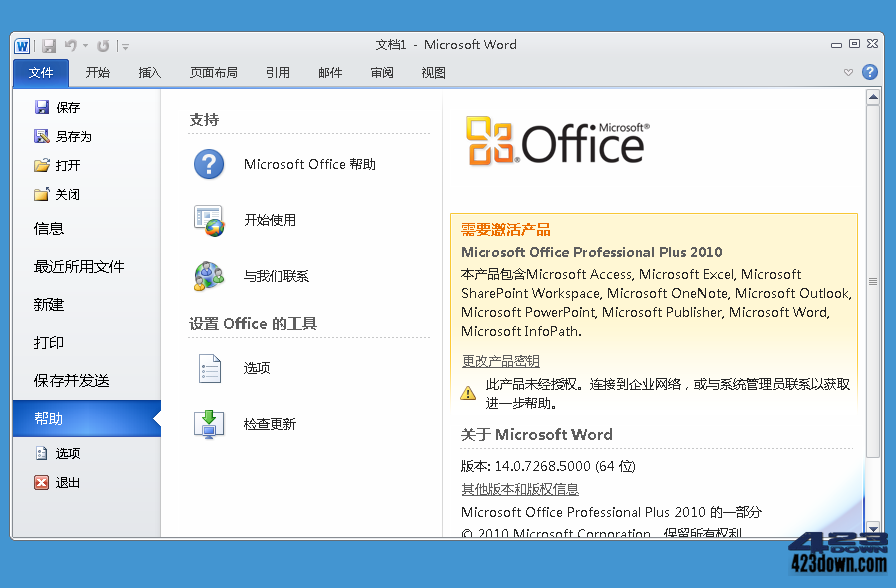Screen dimensions: 896x588
Task: Switch to the 页面布局 ribbon tab
Action: tap(214, 73)
